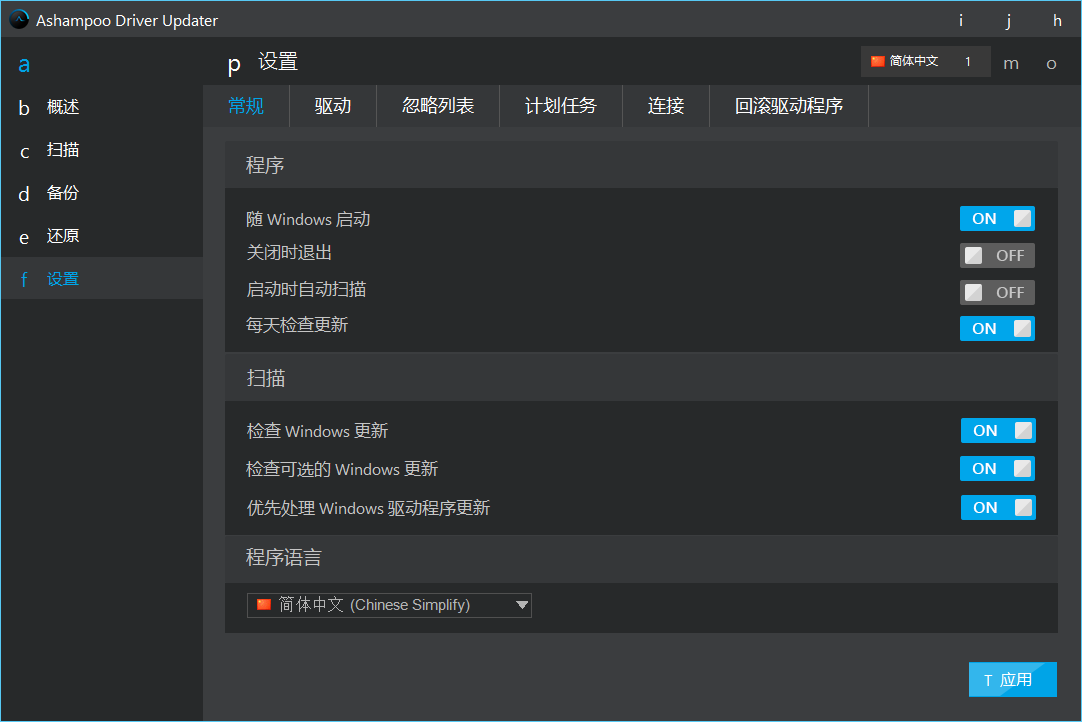Click the leftmost icon at the title bar's right
Image resolution: width=1082 pixels, height=722 pixels.
click(x=960, y=20)
